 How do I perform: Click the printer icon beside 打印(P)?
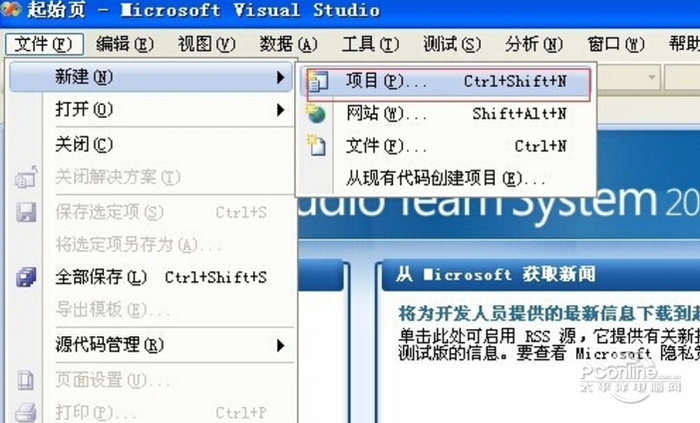(x=26, y=413)
